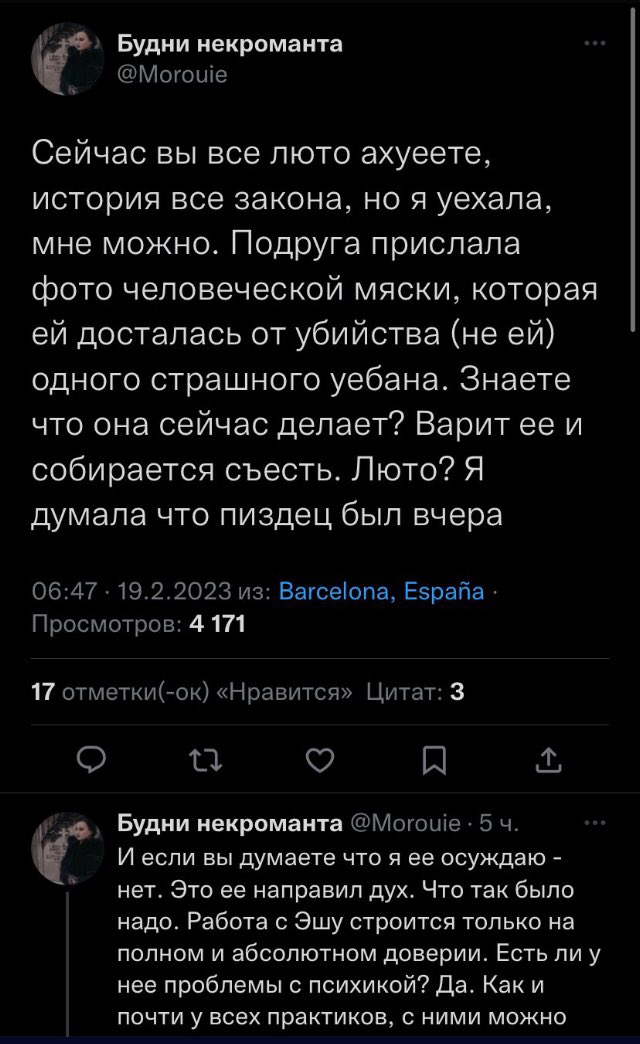This screenshot has height=1044, width=640.
Task: Like the tweet with the heart icon
Action: click(x=319, y=762)
